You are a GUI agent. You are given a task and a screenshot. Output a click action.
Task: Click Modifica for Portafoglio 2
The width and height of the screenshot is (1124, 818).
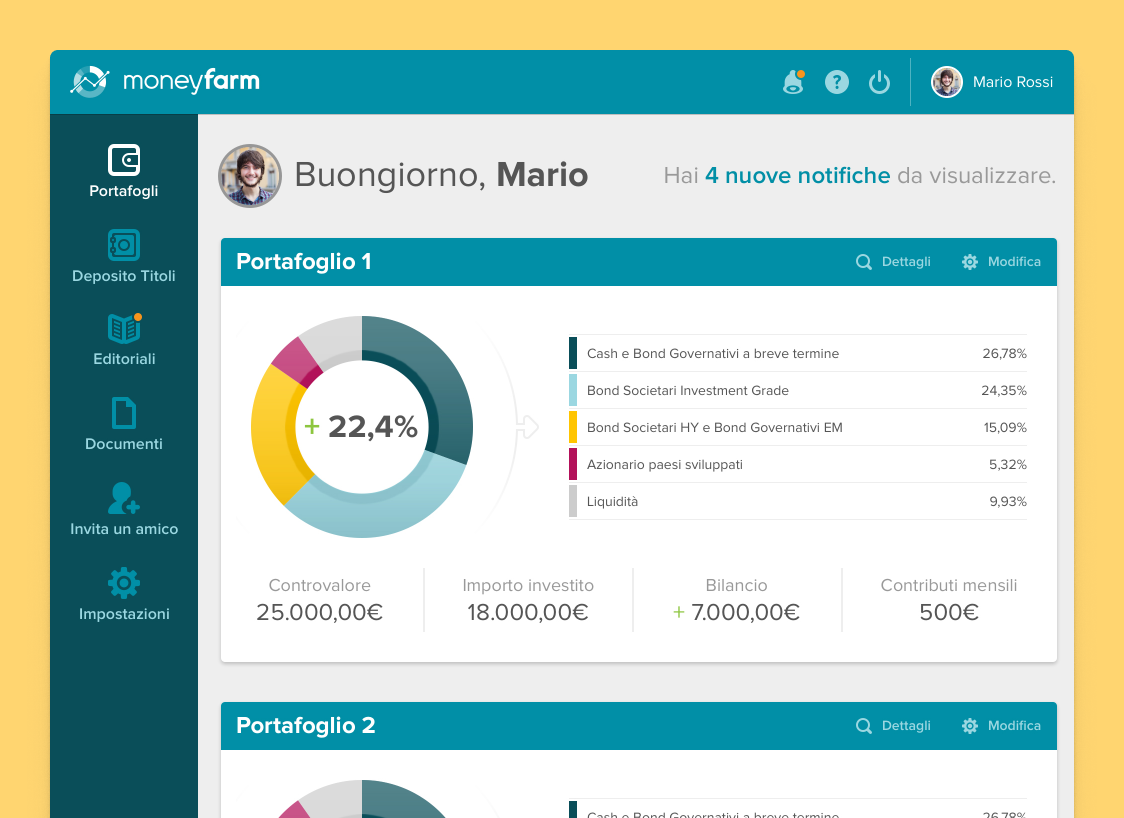point(1014,726)
